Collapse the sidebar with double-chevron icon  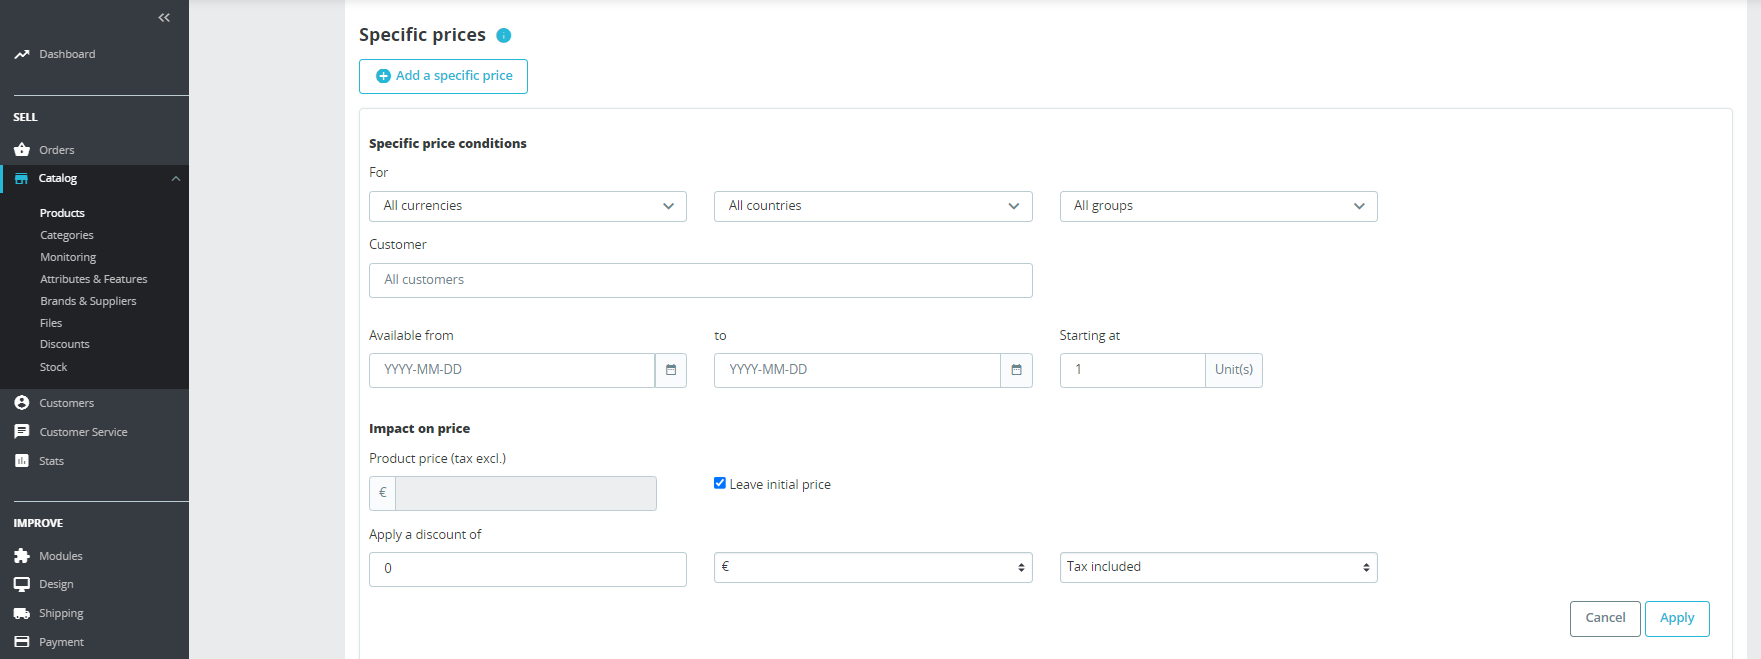(x=164, y=18)
